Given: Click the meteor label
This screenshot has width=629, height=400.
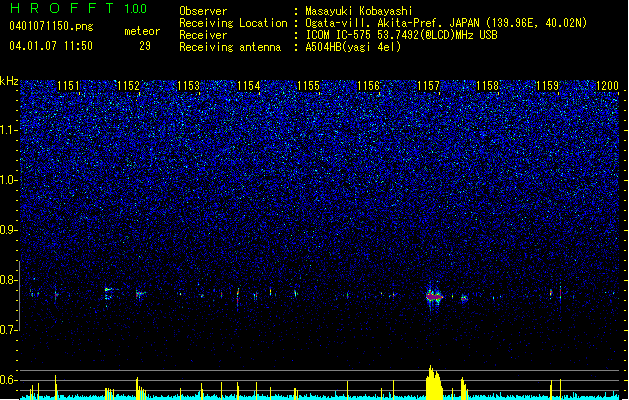Looking at the screenshot, I should pos(142,31).
